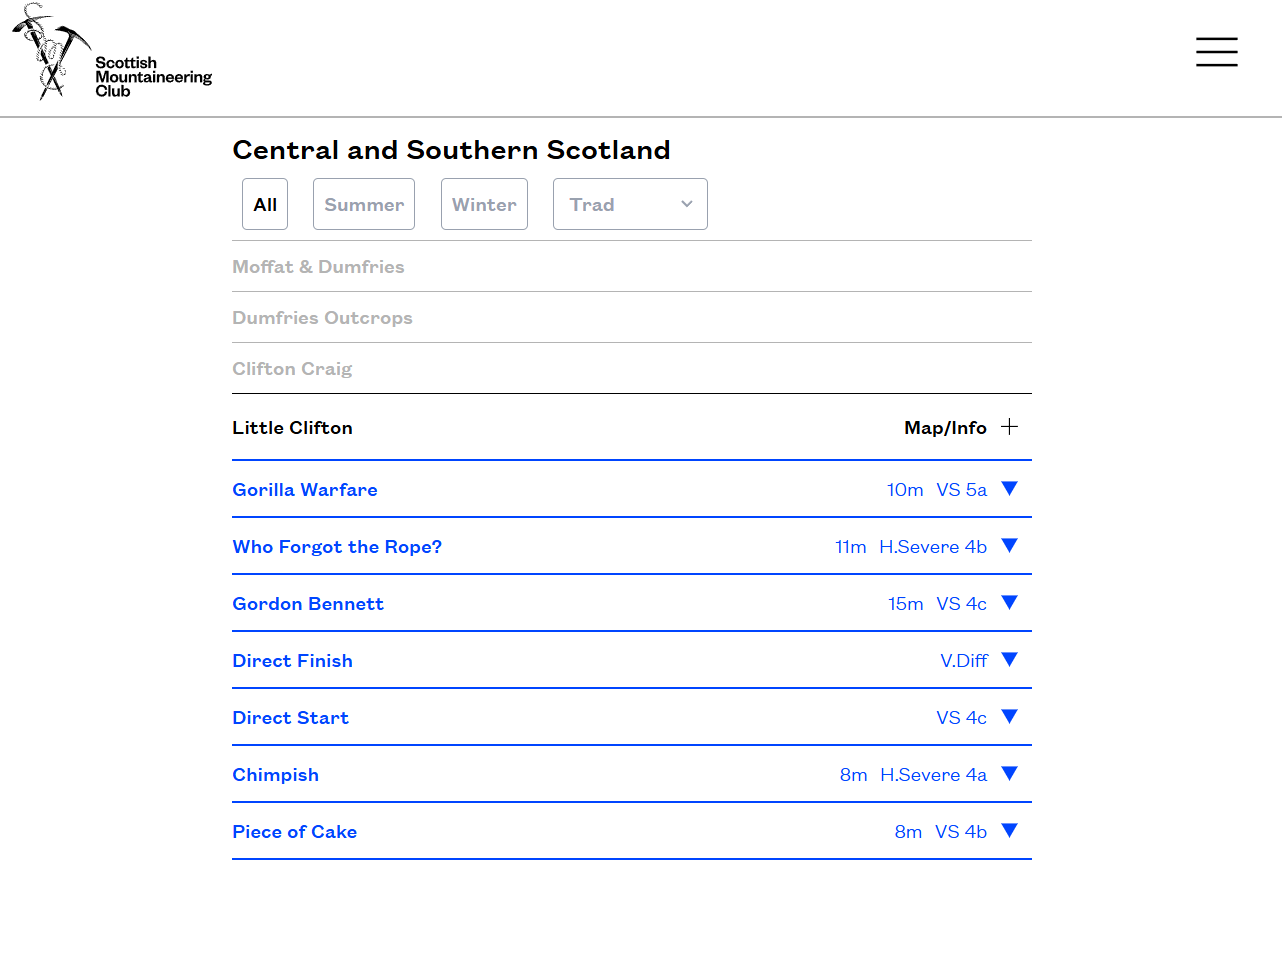Image resolution: width=1282 pixels, height=956 pixels.
Task: Select the All filter
Action: click(x=265, y=204)
